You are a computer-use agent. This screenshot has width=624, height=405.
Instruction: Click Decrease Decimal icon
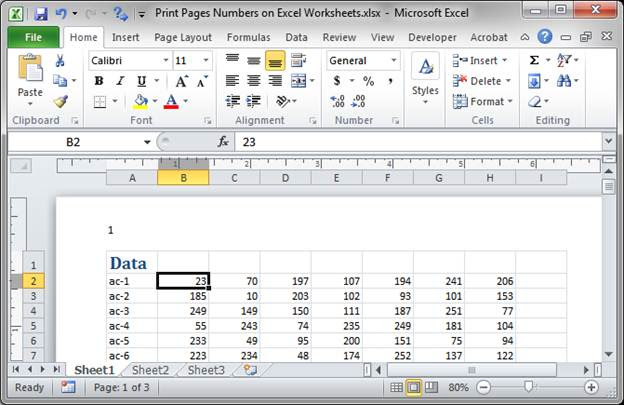click(358, 101)
